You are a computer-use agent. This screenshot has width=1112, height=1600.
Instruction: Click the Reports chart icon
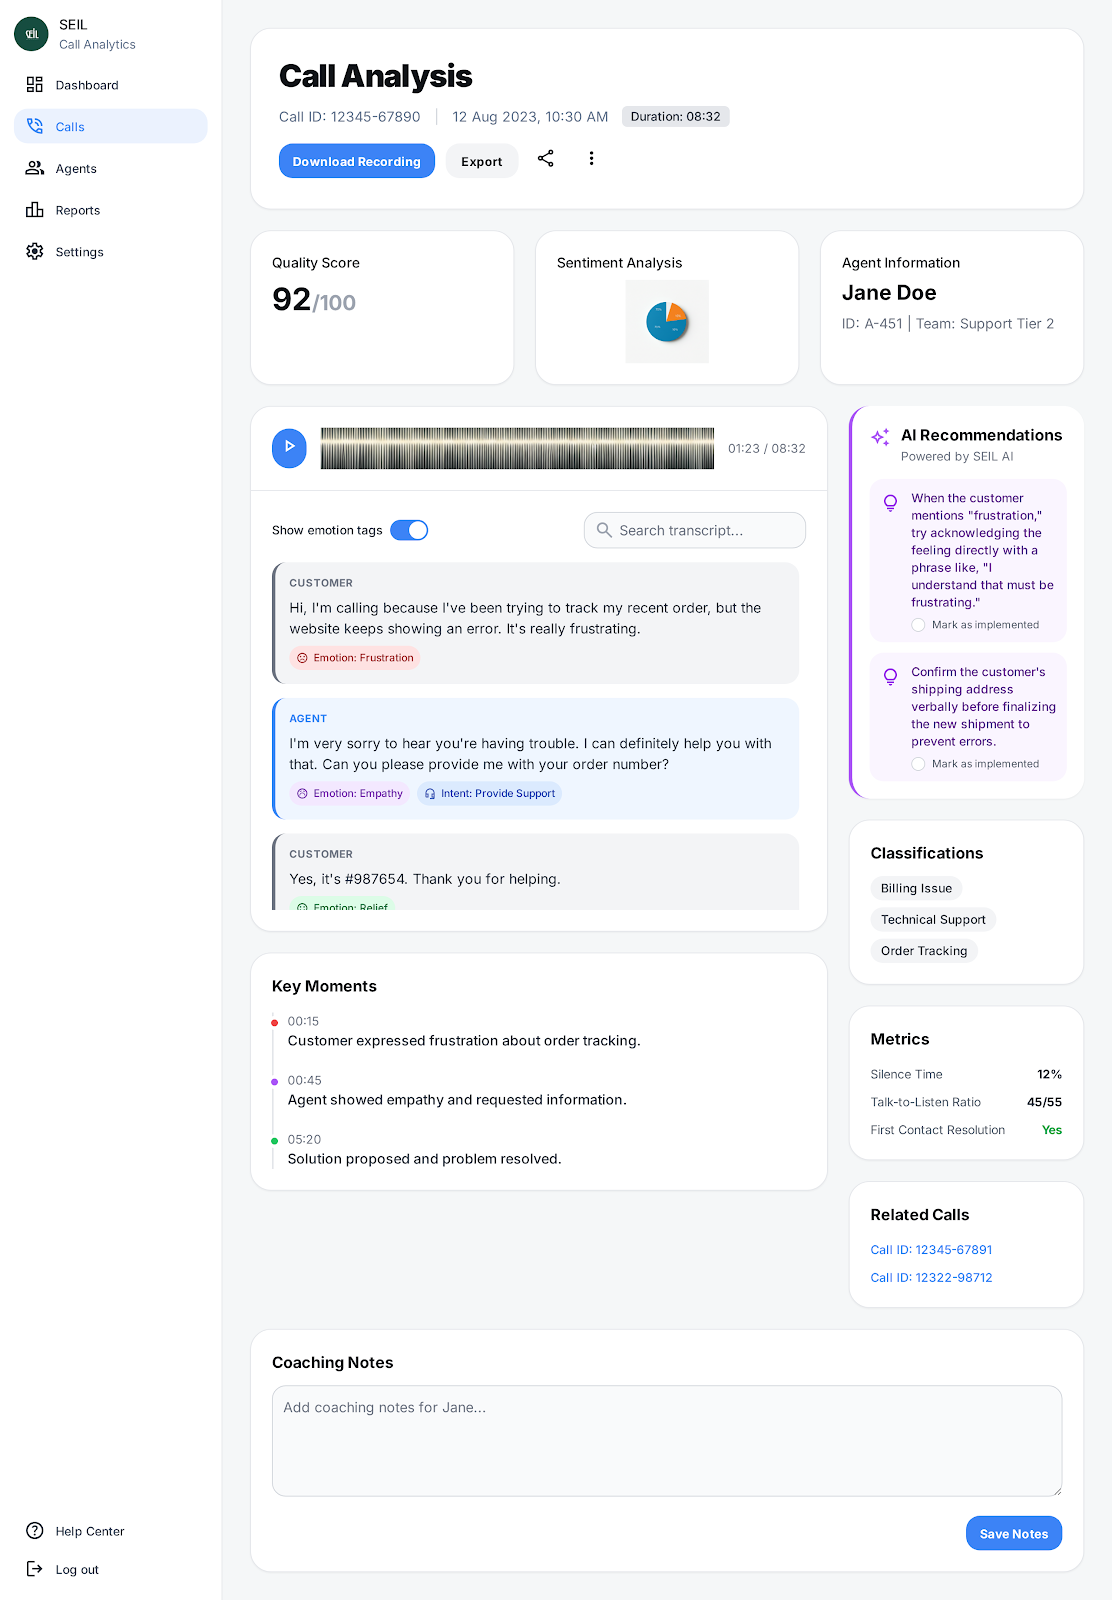pos(35,210)
